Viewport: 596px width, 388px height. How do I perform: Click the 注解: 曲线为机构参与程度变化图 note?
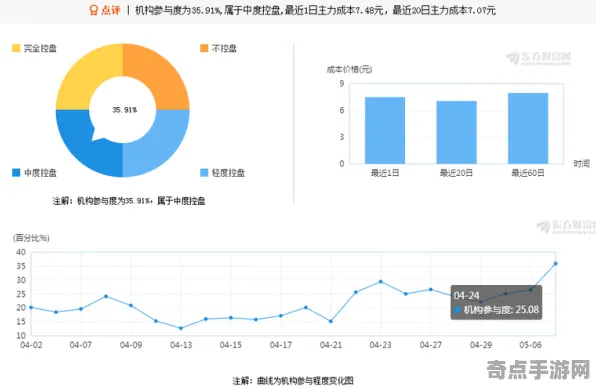click(x=293, y=380)
